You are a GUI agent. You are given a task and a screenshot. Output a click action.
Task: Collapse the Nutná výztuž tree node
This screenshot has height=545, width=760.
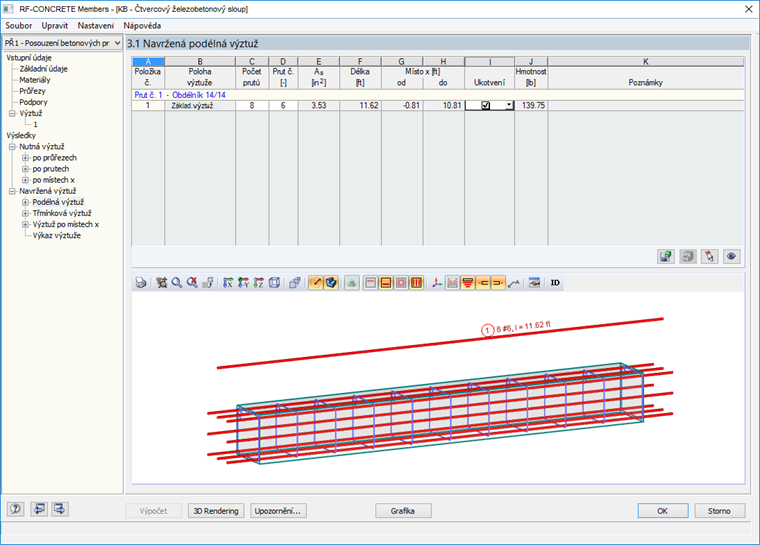coord(12,146)
